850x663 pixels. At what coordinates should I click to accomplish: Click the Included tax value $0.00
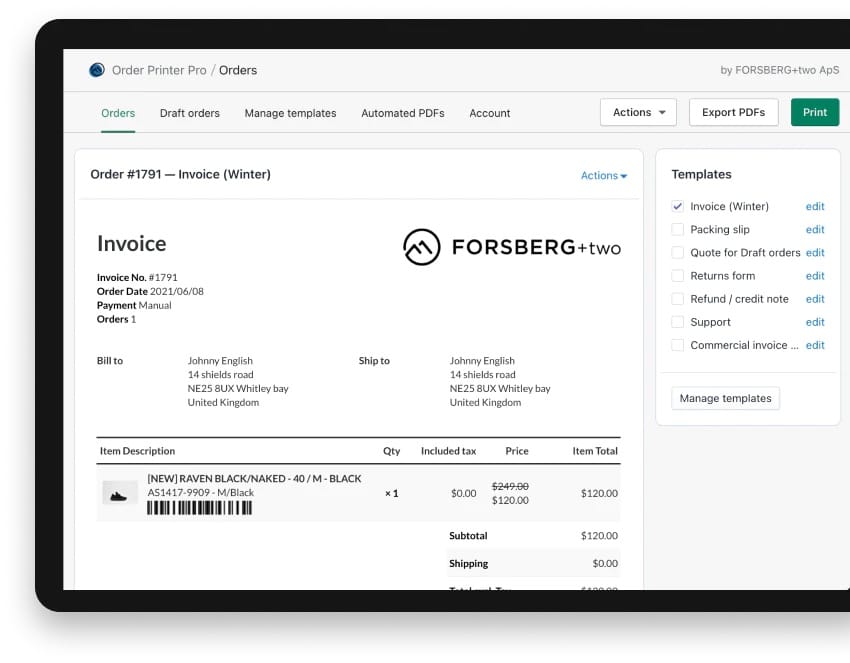click(463, 493)
